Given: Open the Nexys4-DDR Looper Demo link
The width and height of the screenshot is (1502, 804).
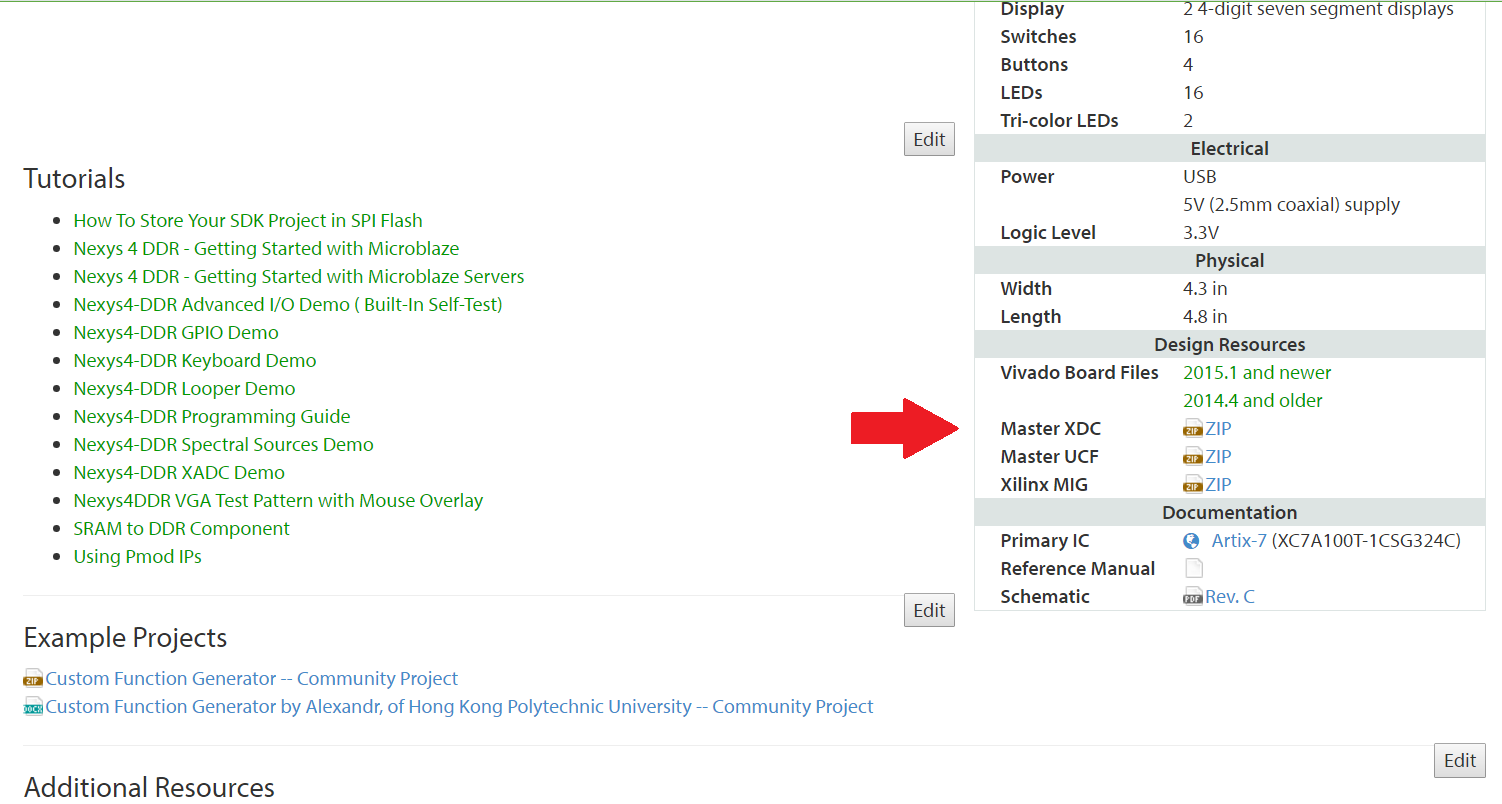Looking at the screenshot, I should (x=184, y=389).
